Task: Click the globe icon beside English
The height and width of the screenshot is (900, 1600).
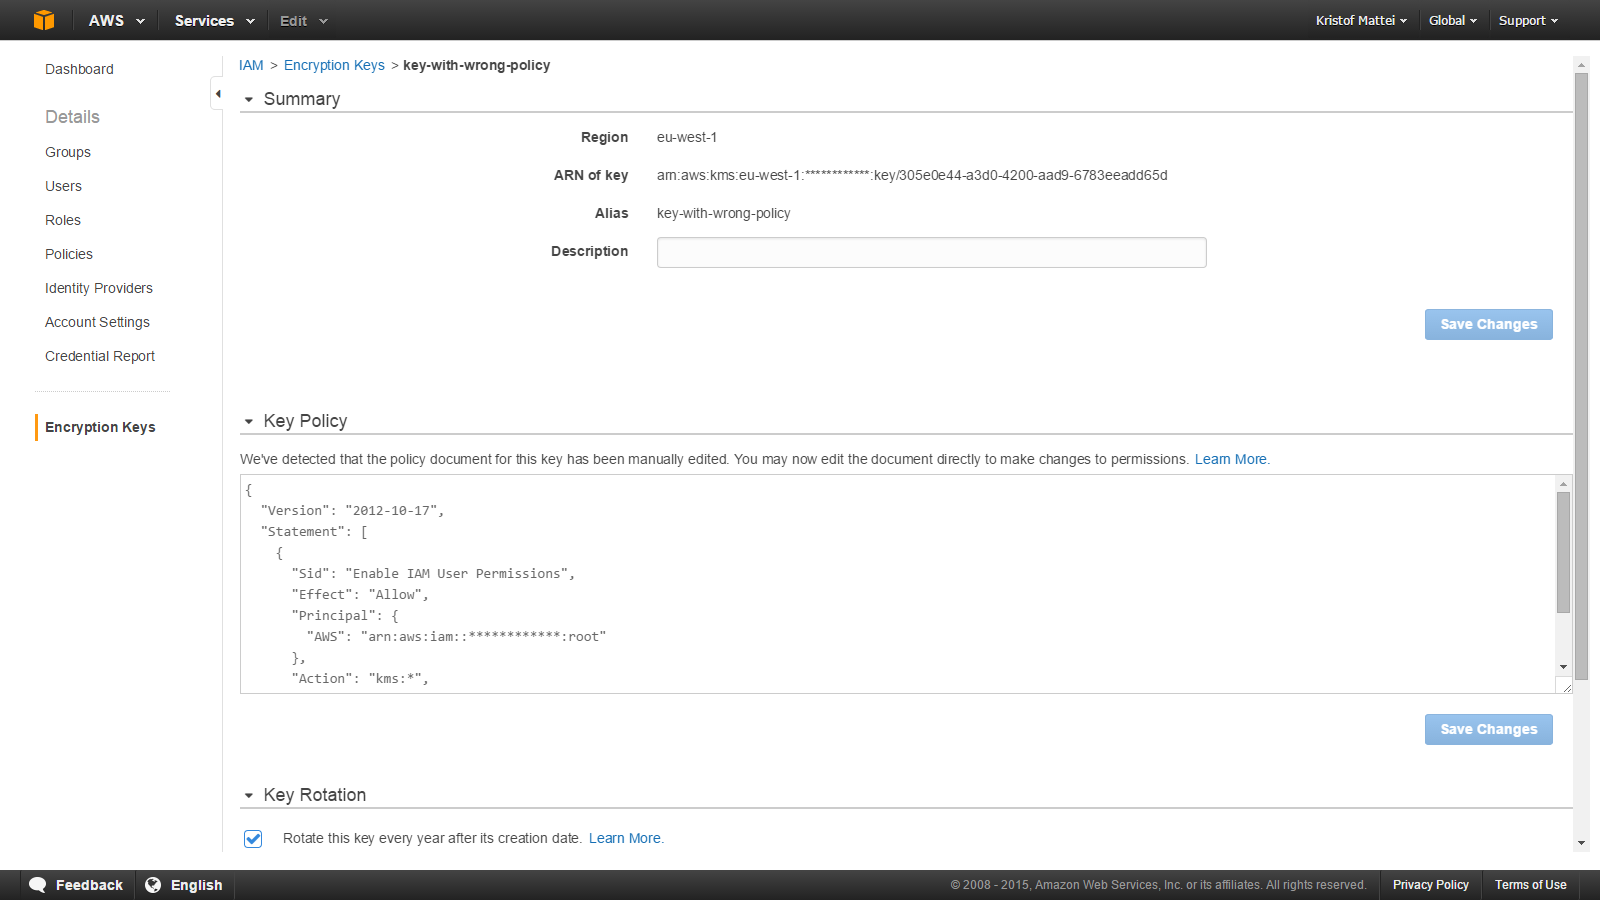Action: [153, 885]
